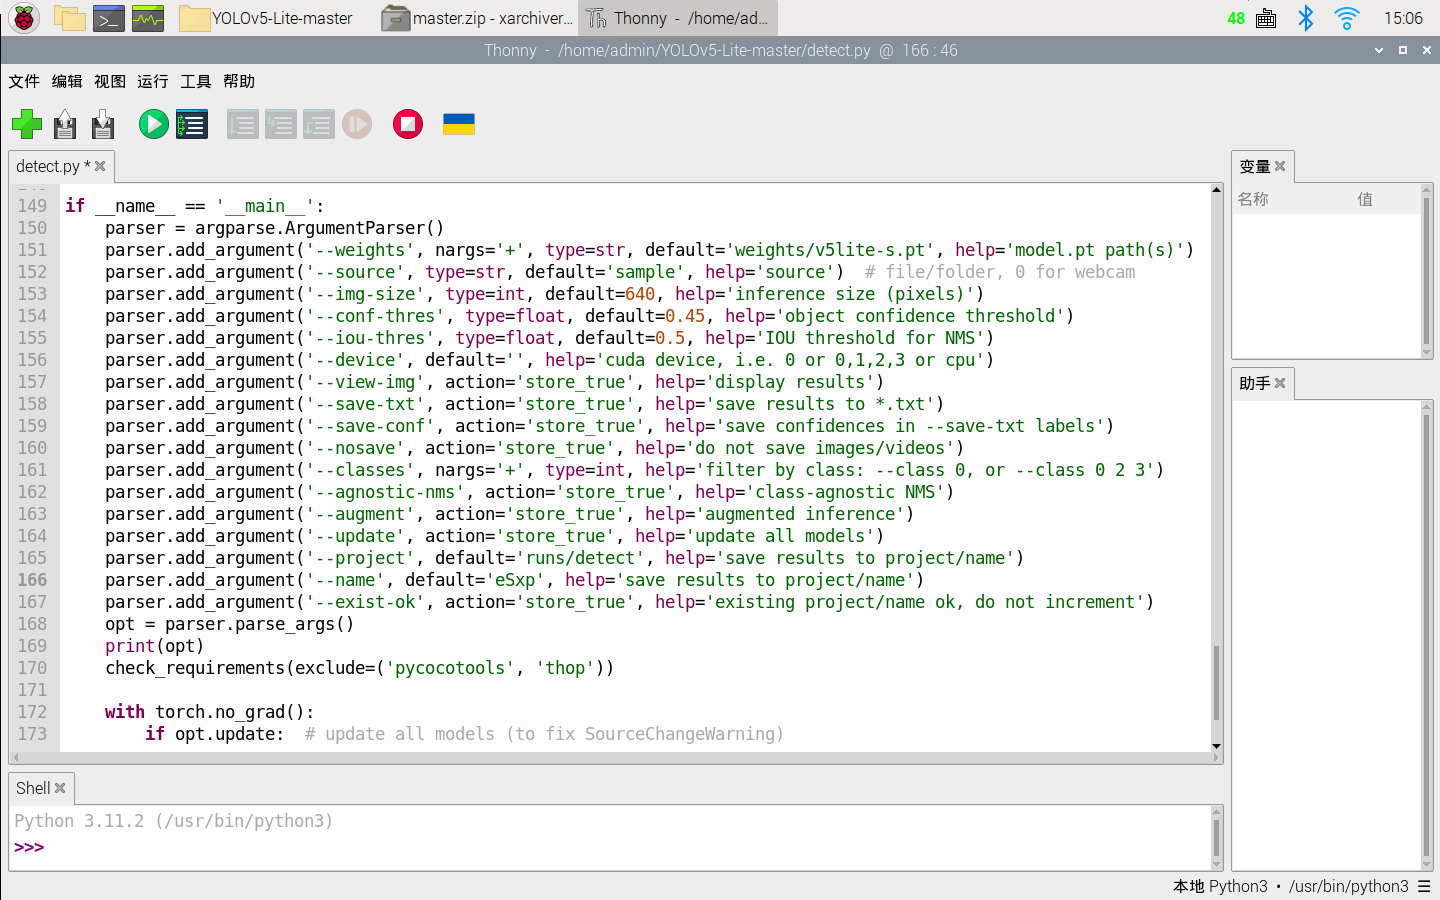Switch to Thonny window in taskbar

tap(678, 18)
